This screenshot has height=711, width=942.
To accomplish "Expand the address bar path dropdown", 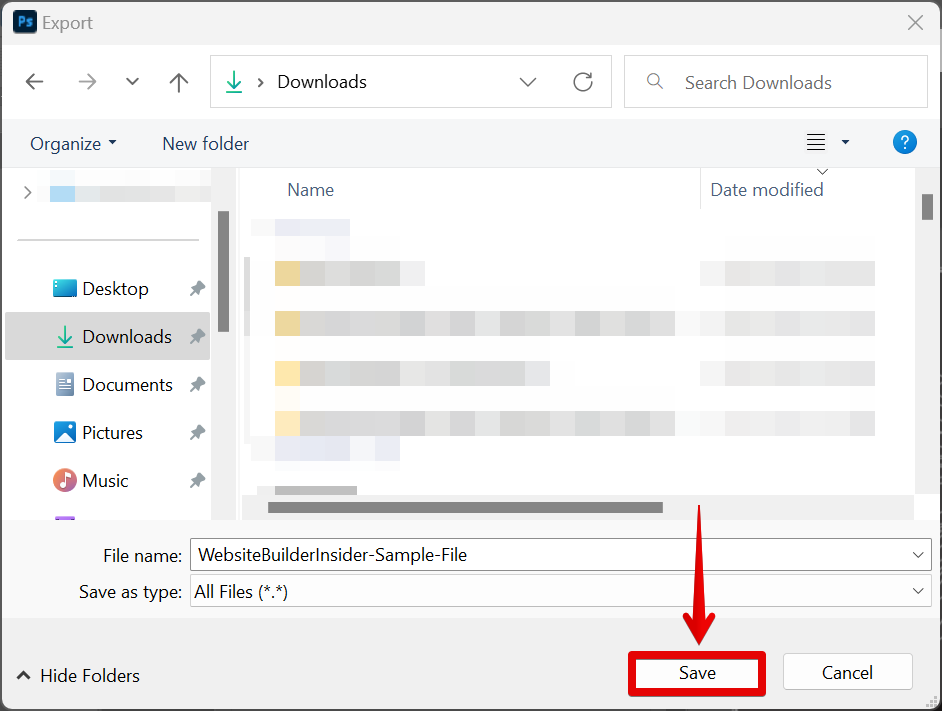I will point(528,82).
